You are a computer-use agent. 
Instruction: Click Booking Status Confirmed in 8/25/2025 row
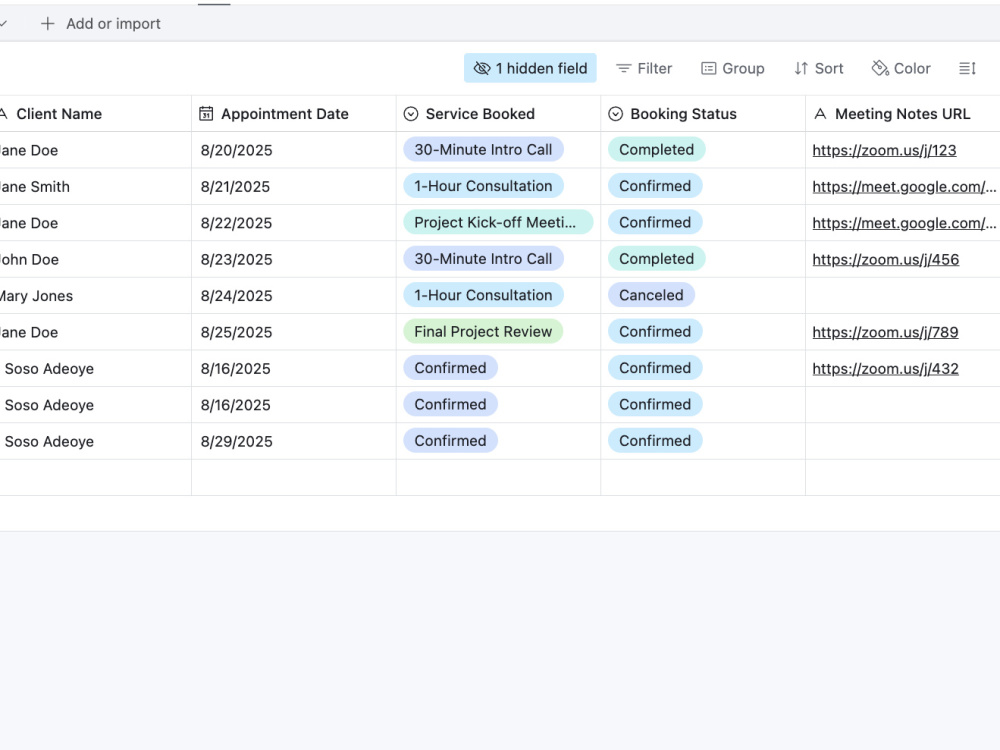[655, 332]
